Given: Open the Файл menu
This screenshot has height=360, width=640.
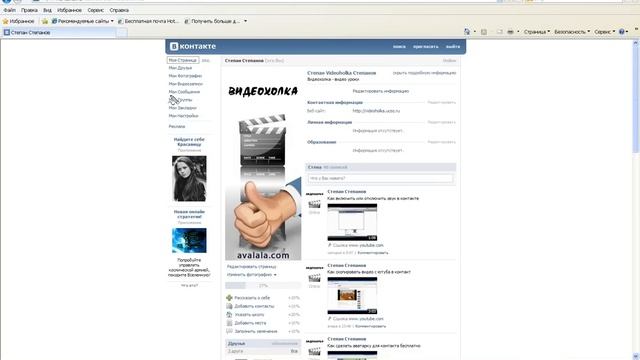Looking at the screenshot, I should click(9, 10).
